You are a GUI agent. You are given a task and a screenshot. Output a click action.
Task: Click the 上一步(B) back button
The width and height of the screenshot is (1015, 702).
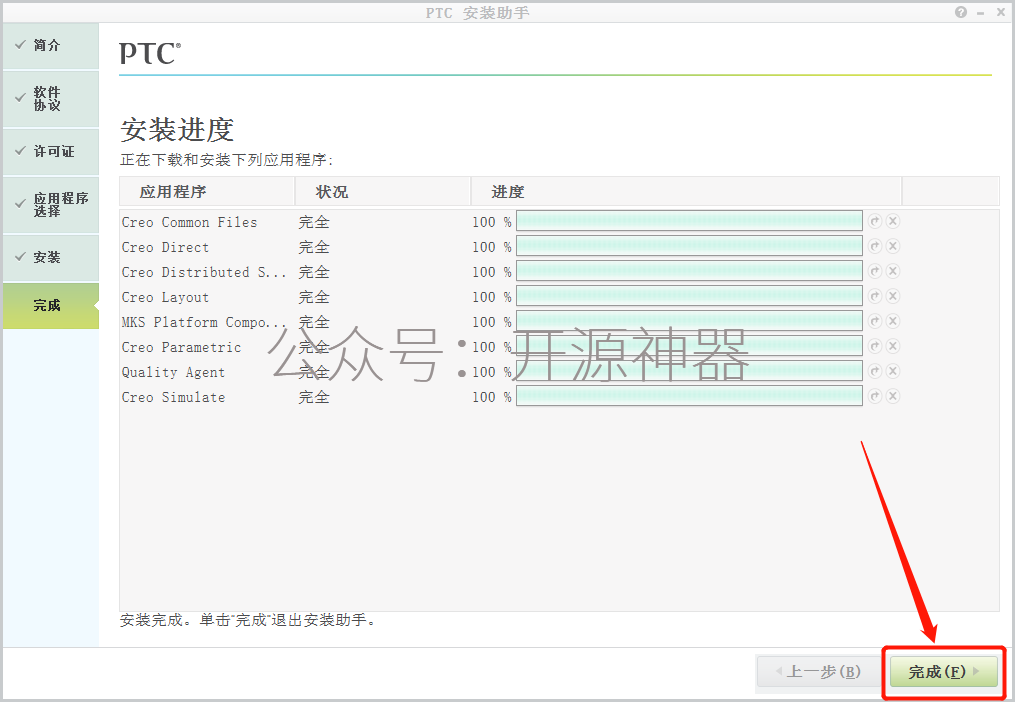tap(818, 672)
